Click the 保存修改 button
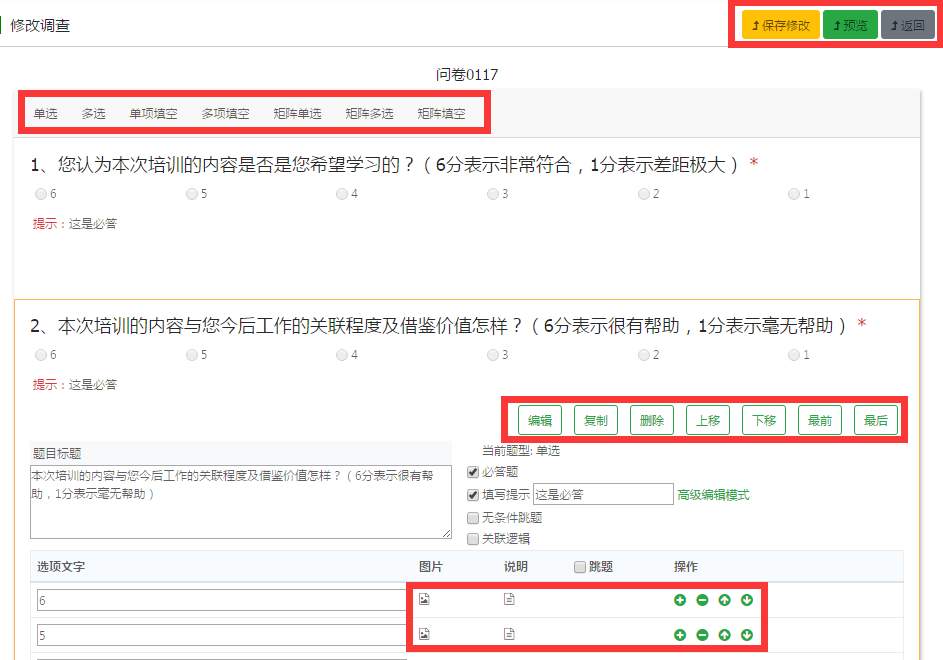This screenshot has height=660, width=943. tap(781, 25)
